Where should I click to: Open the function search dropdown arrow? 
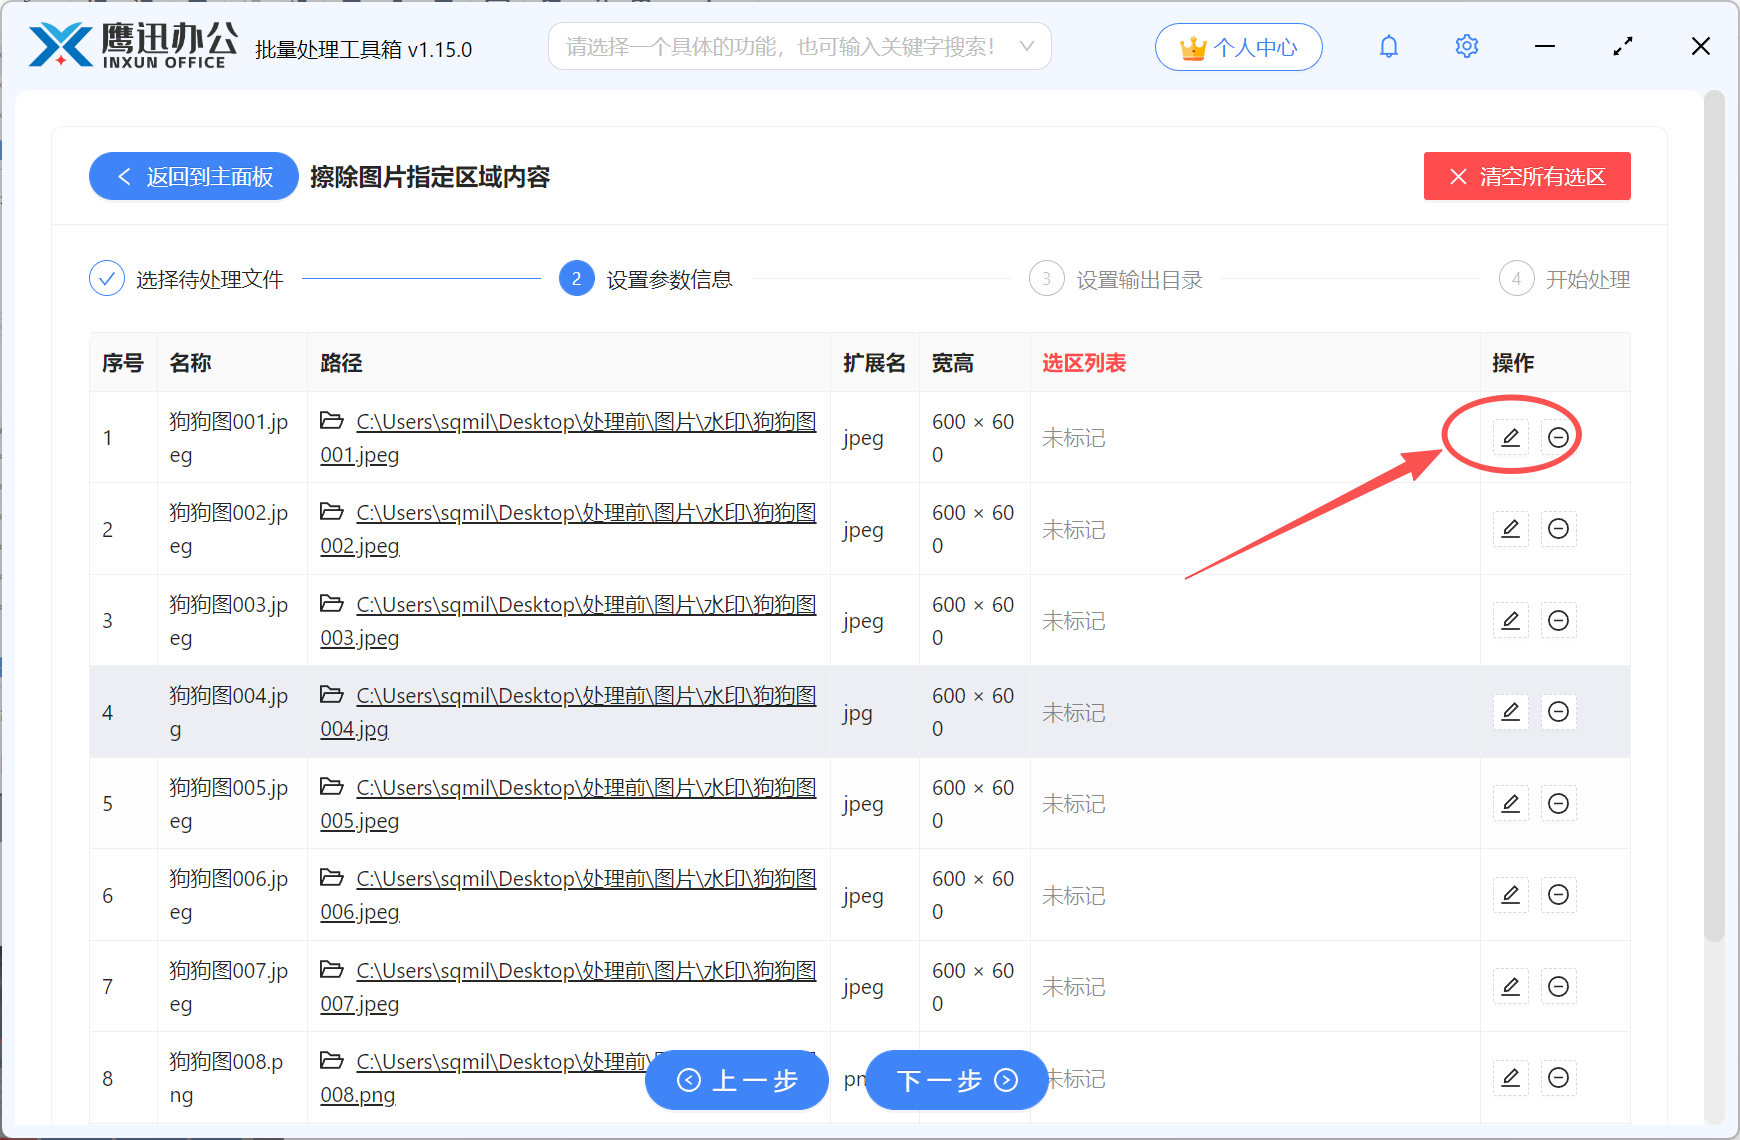pyautogui.click(x=1026, y=46)
